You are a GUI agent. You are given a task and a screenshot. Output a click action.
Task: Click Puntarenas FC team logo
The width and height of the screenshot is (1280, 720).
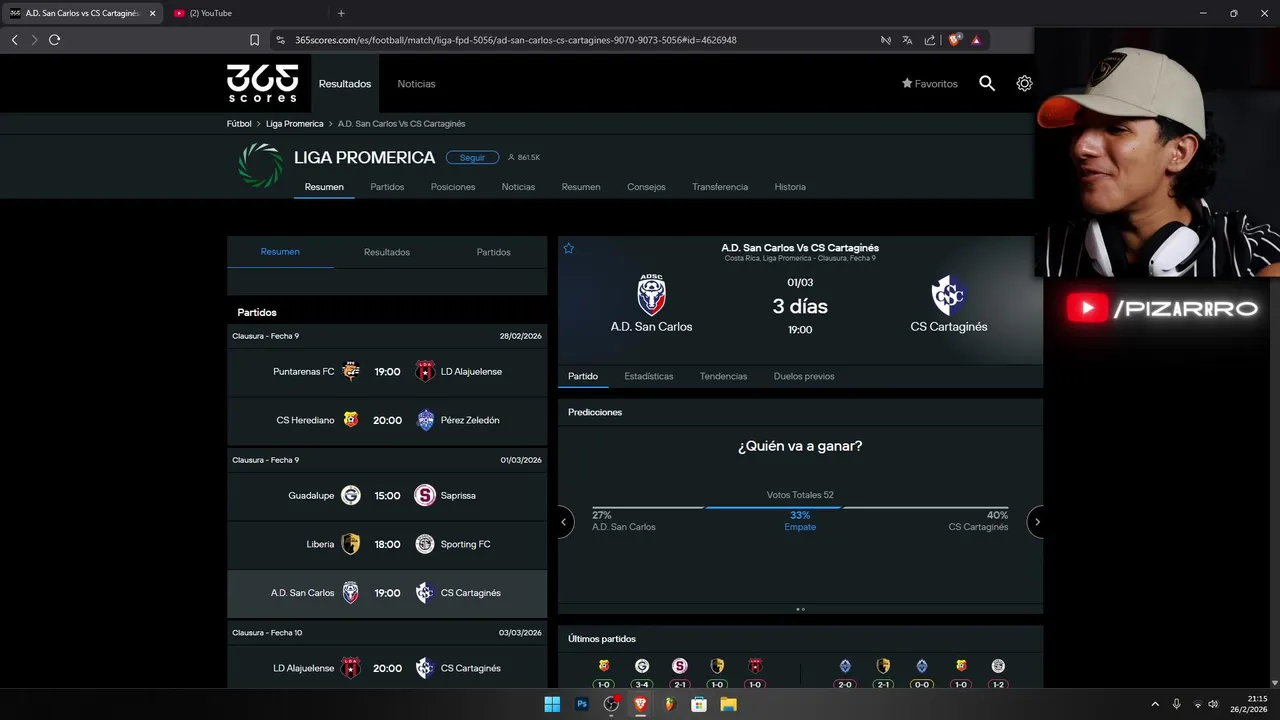[x=351, y=371]
